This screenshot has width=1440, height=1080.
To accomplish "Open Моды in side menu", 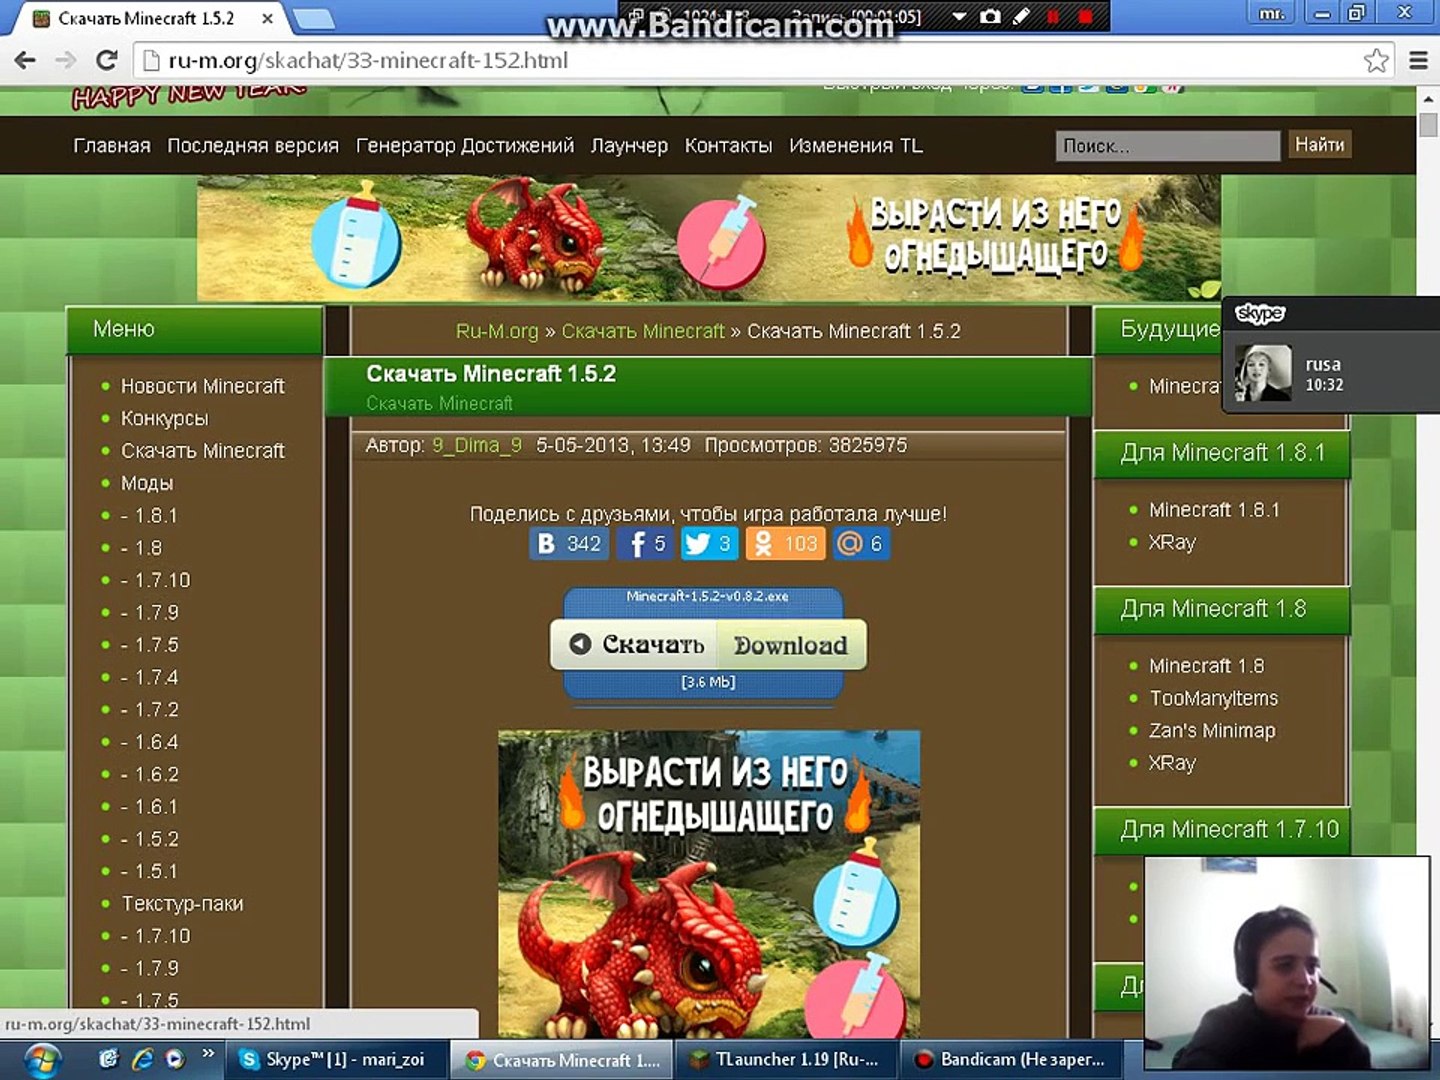I will tap(147, 483).
